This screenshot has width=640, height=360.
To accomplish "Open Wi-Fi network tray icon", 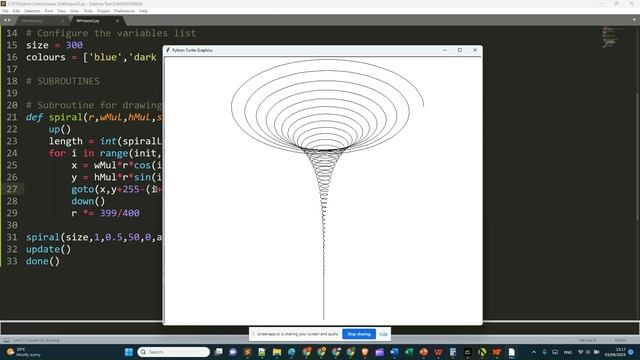I will point(580,352).
